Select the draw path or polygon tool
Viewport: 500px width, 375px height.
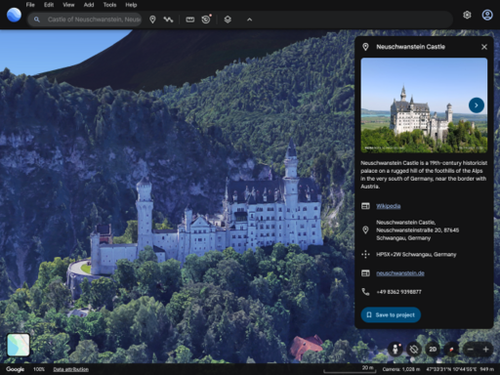point(168,20)
